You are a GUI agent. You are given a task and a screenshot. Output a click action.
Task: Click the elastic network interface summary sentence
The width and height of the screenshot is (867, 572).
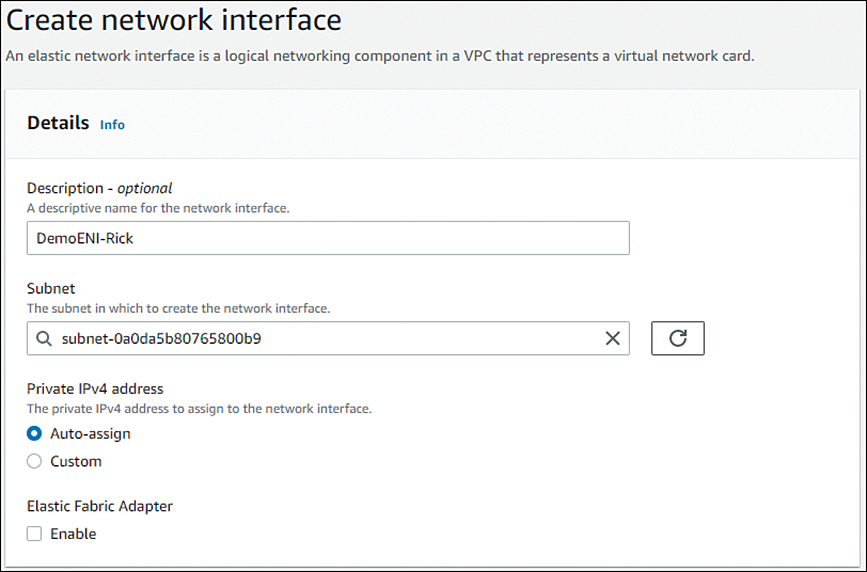pos(380,56)
